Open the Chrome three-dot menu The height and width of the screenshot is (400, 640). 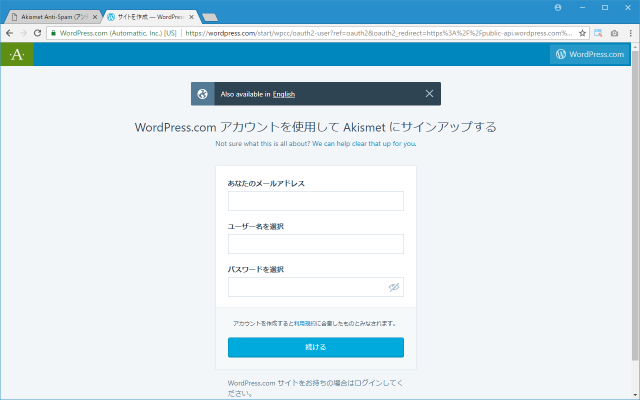[630, 33]
